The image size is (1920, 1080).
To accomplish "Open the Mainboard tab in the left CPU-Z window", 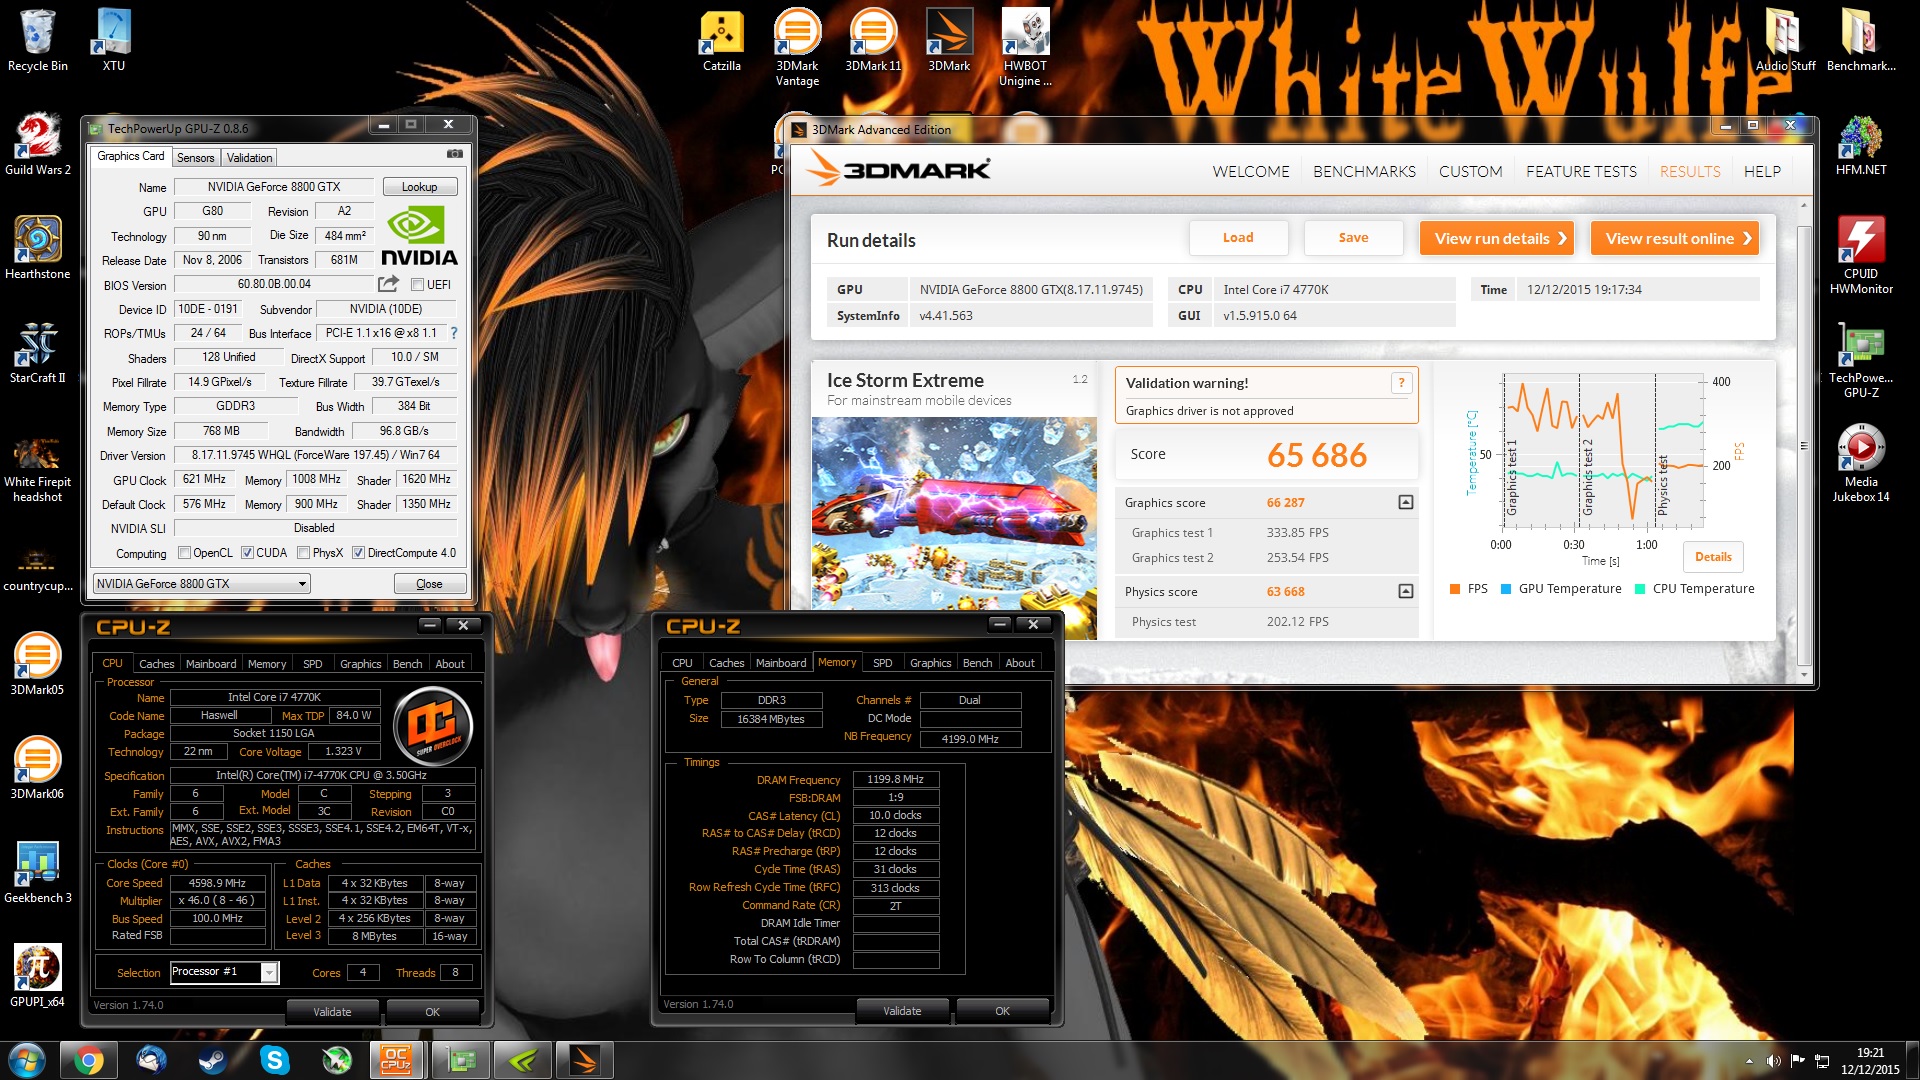I will [211, 664].
